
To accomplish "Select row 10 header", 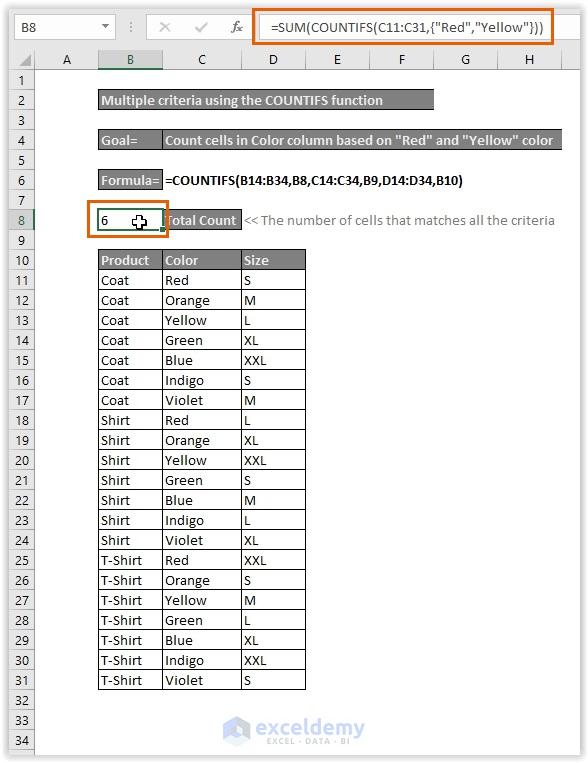I will click(21, 260).
